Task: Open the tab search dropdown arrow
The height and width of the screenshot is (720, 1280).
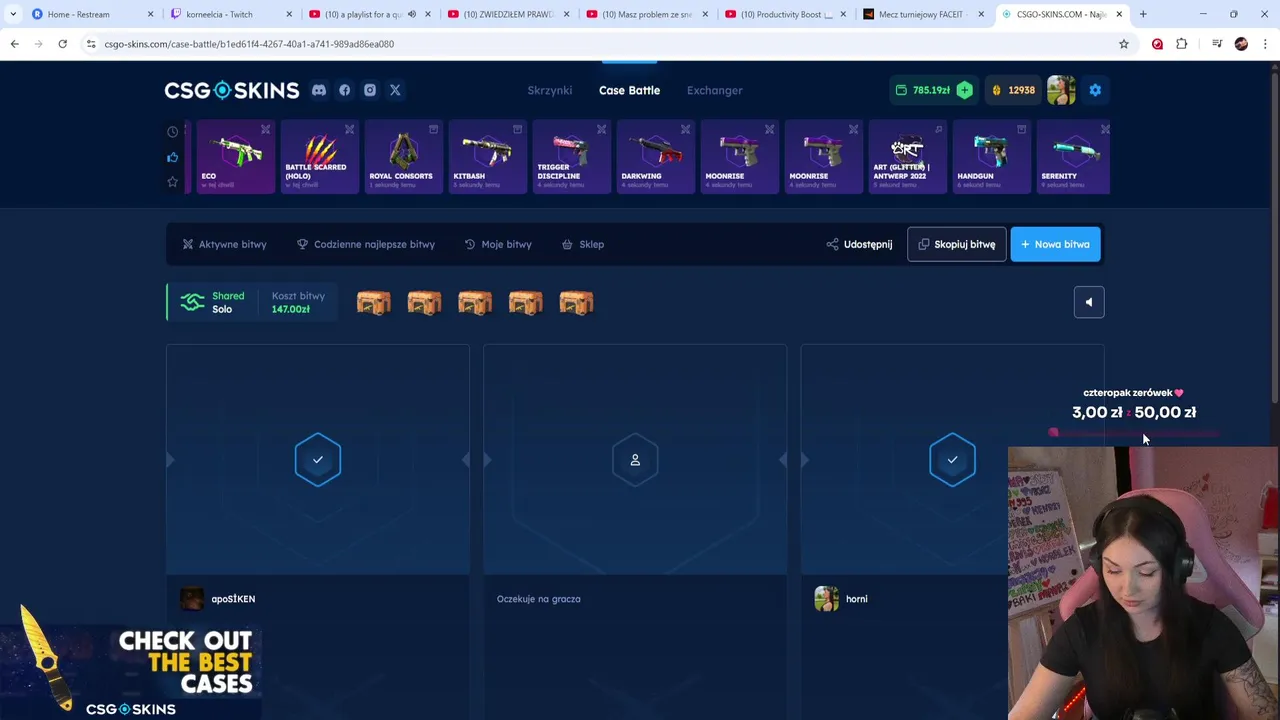Action: tap(13, 14)
